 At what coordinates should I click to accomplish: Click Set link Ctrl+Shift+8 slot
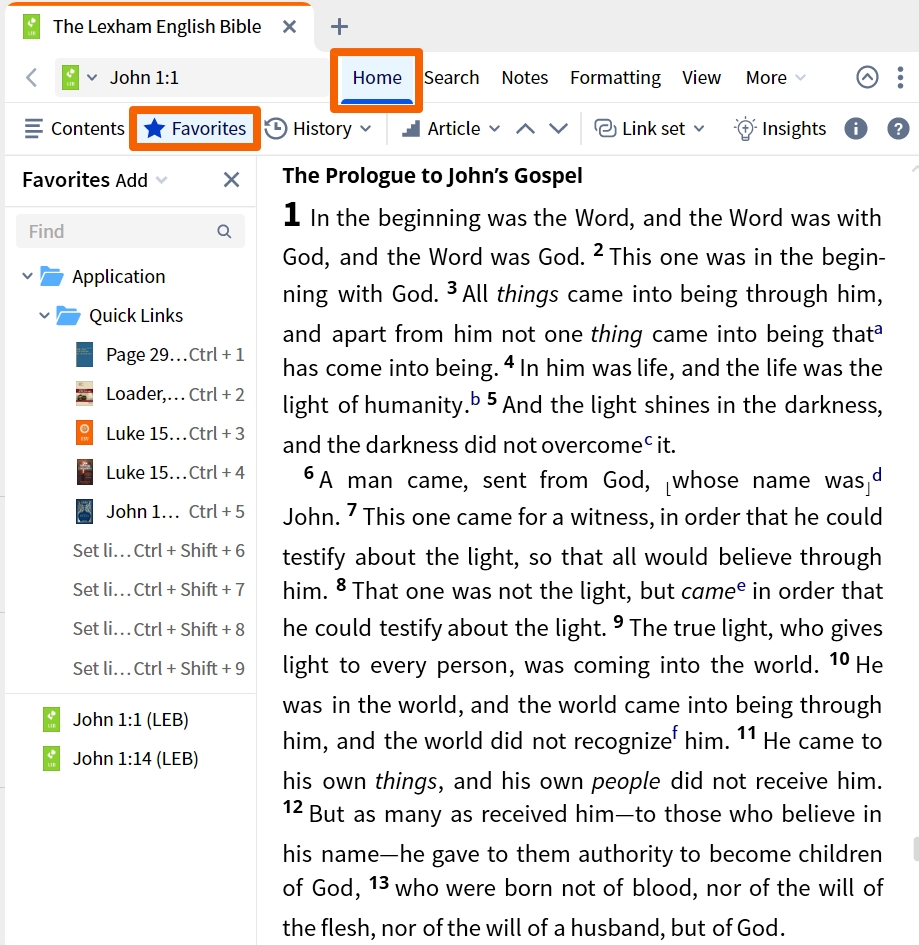158,629
